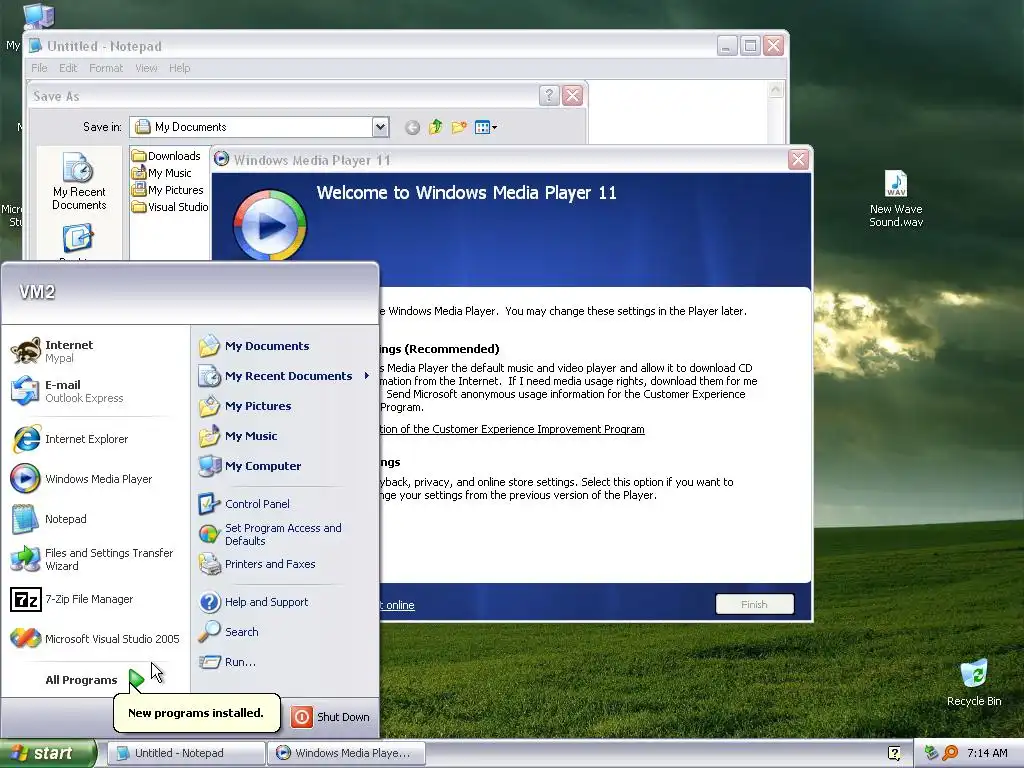
Task: Open My Music in Start menu
Action: tap(285, 436)
